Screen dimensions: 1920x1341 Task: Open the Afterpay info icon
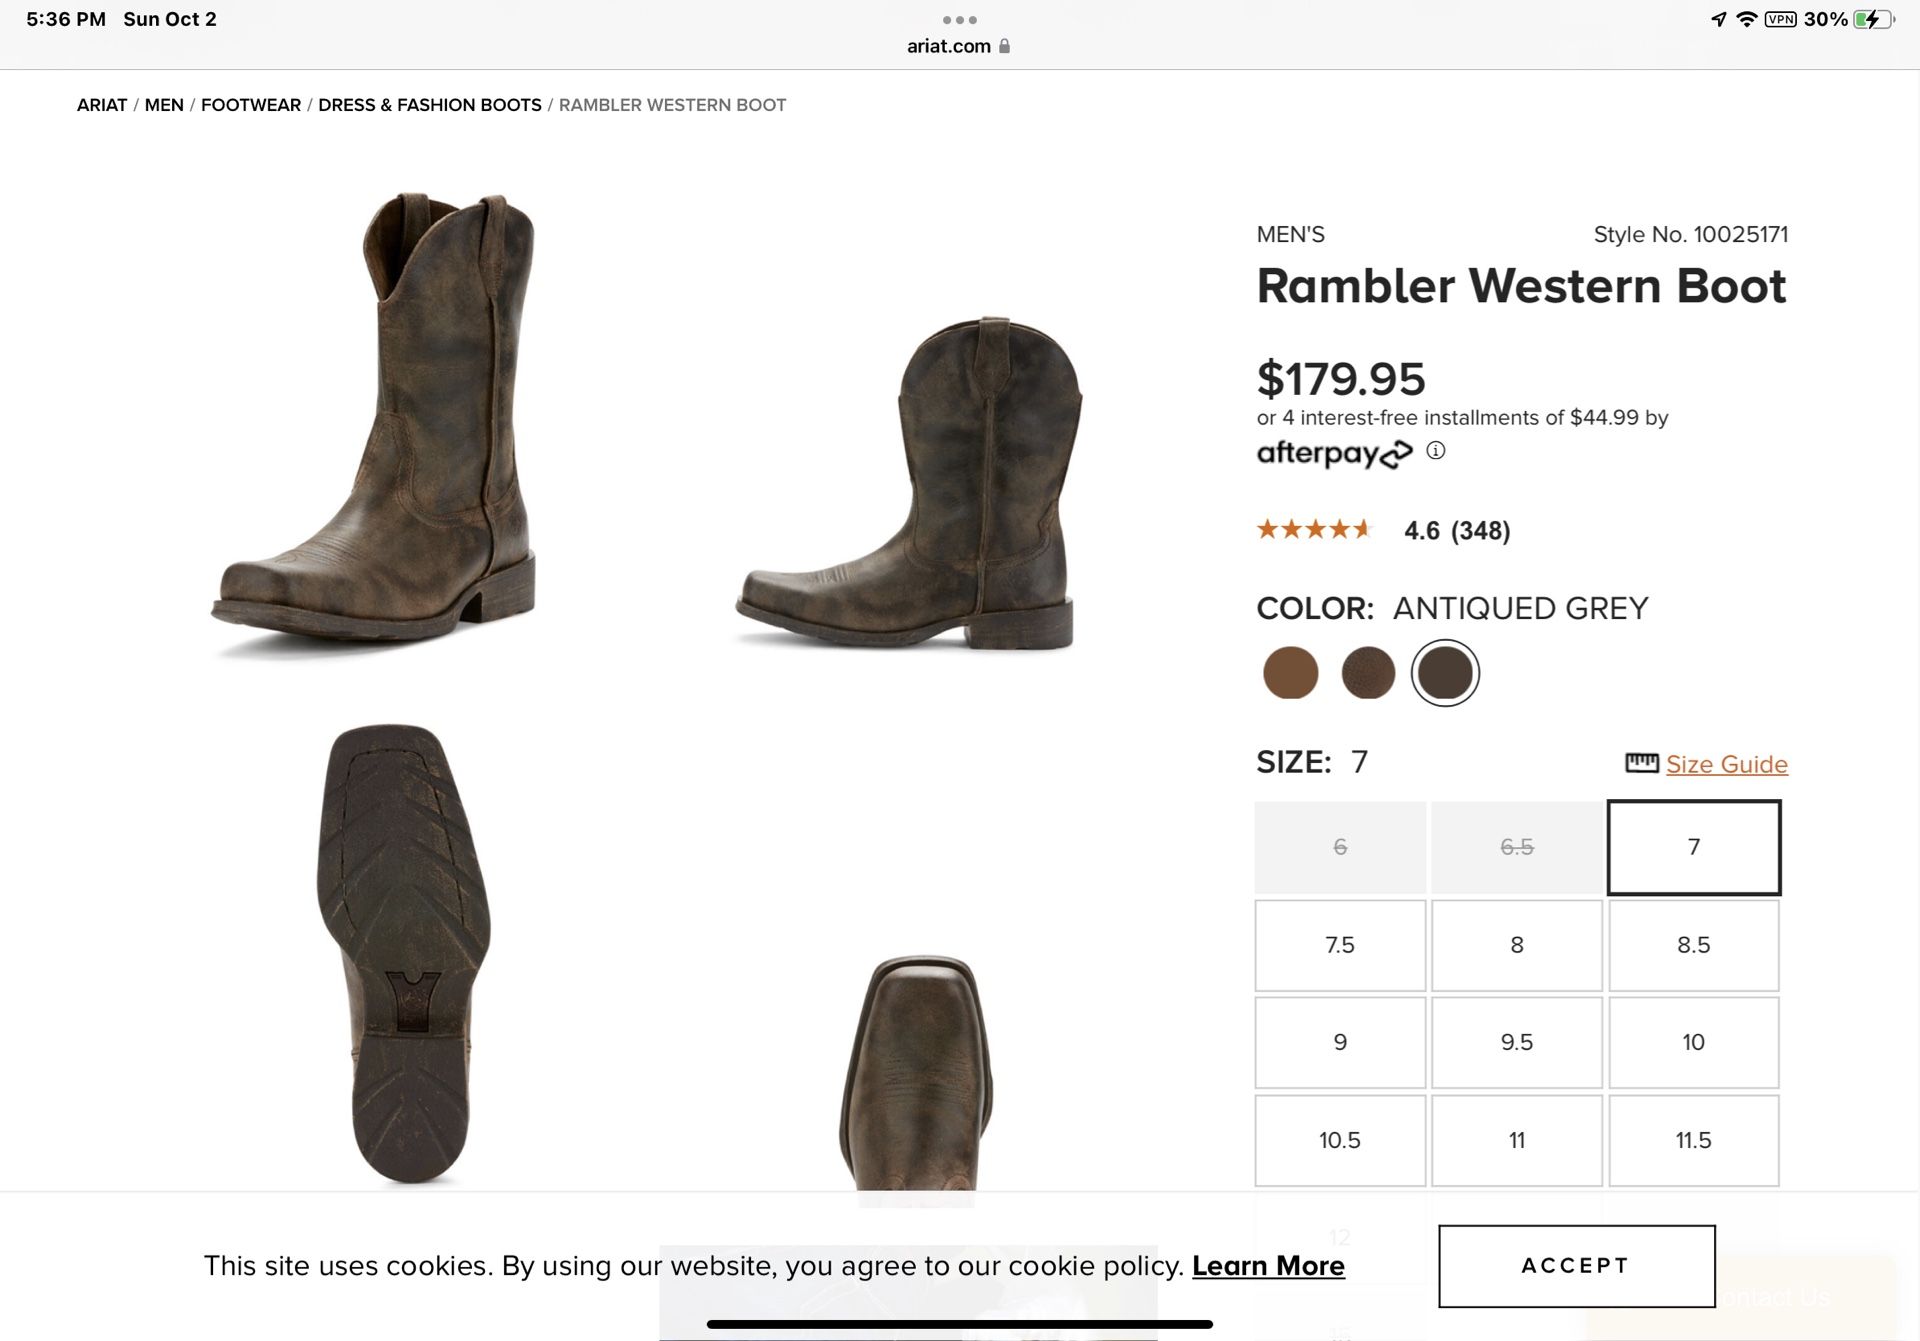pyautogui.click(x=1435, y=451)
